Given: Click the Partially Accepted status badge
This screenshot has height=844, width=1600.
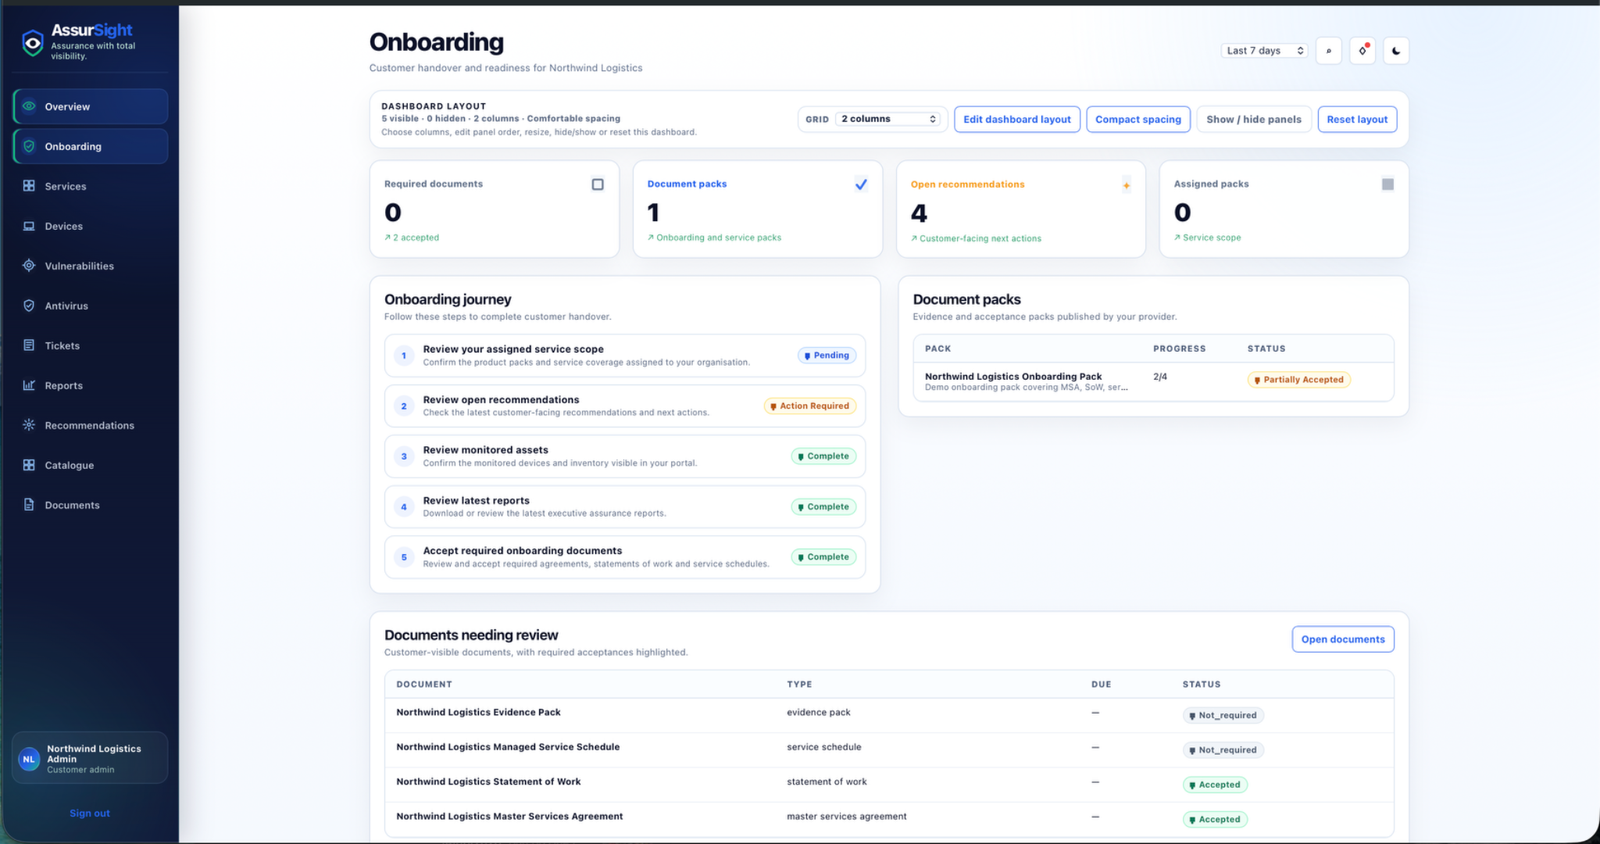Looking at the screenshot, I should 1299,380.
